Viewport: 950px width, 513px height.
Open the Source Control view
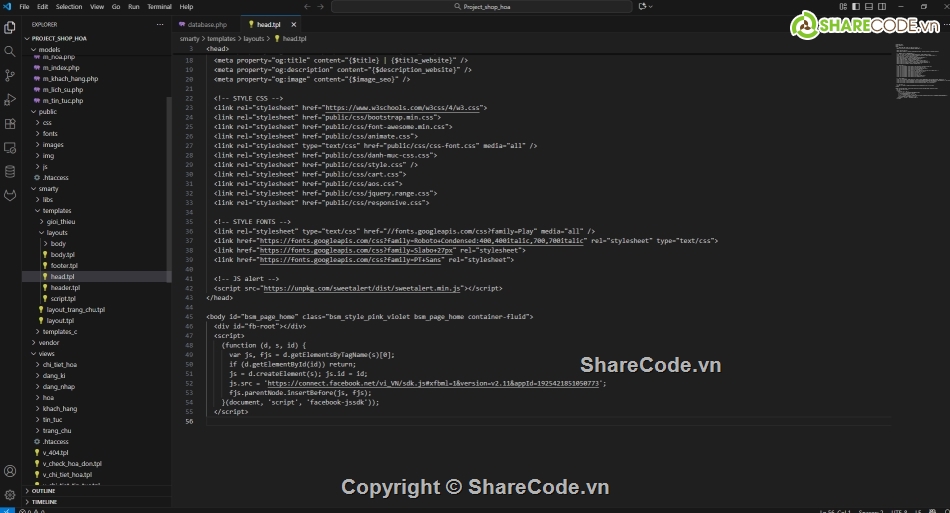click(10, 75)
